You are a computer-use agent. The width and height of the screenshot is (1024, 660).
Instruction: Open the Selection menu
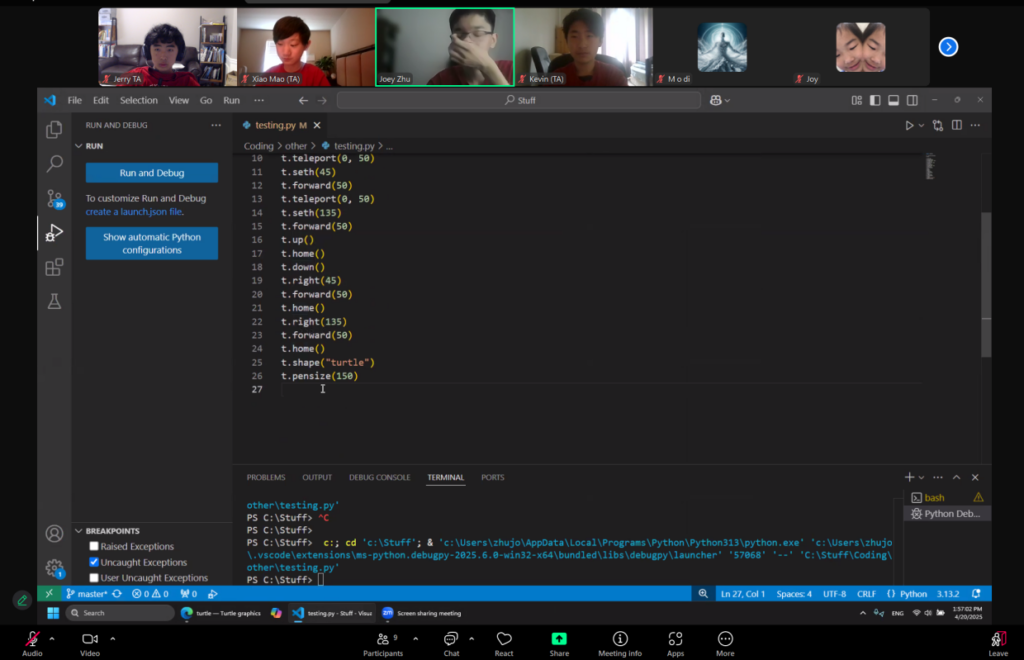pyautogui.click(x=138, y=100)
